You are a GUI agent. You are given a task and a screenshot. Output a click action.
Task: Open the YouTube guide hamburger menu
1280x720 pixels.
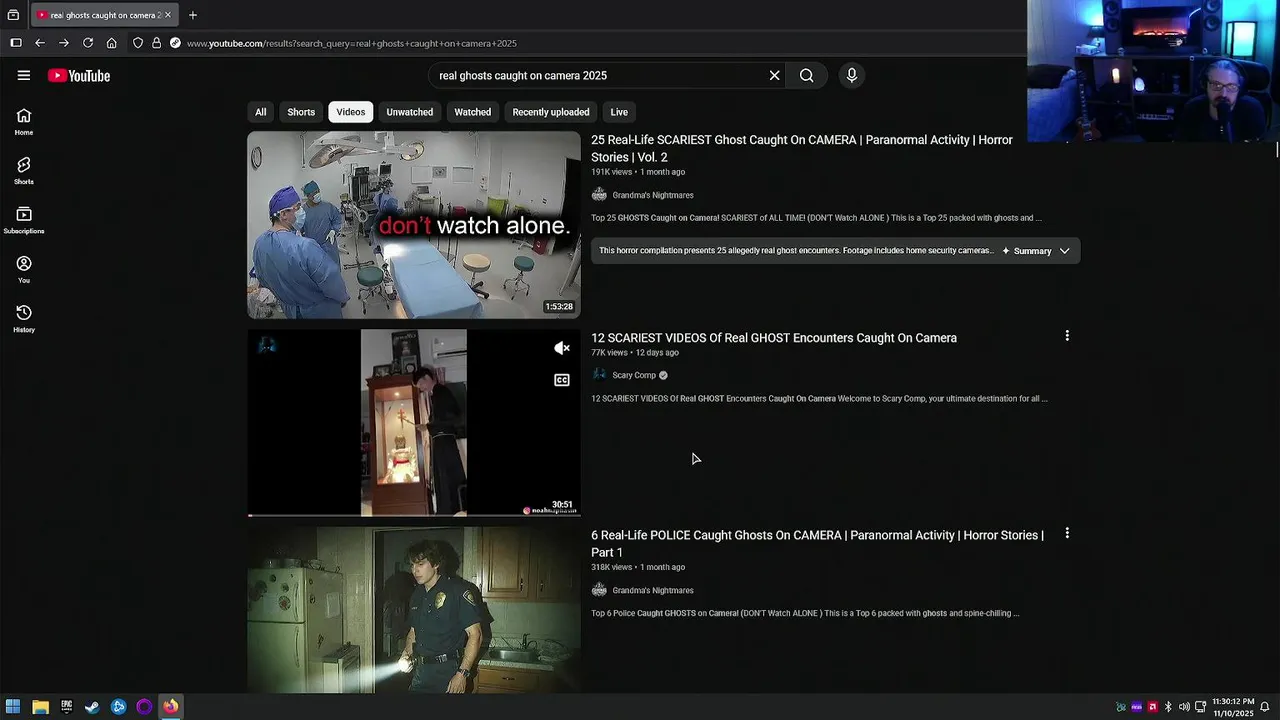(24, 75)
